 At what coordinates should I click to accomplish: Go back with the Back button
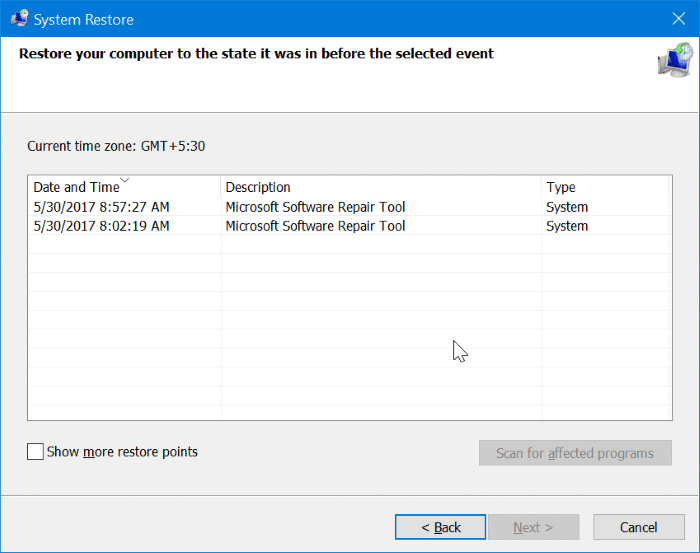click(x=440, y=527)
